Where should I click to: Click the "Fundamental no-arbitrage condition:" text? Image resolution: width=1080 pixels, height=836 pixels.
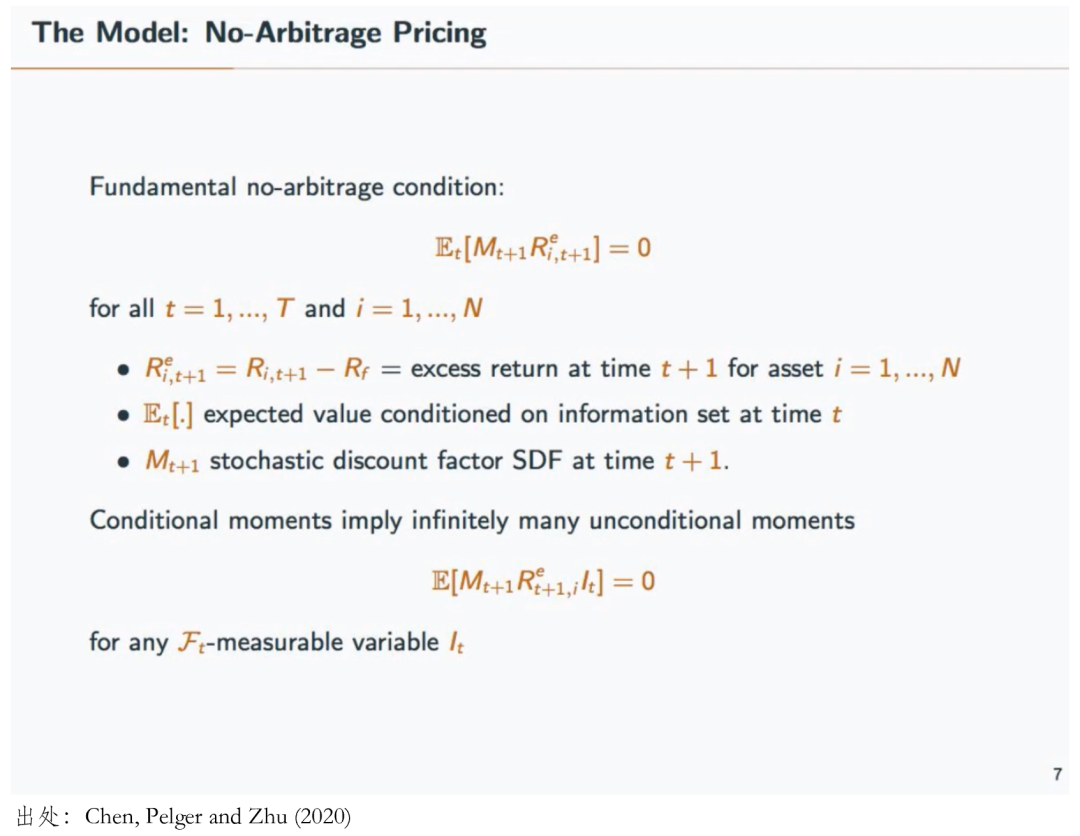297,187
